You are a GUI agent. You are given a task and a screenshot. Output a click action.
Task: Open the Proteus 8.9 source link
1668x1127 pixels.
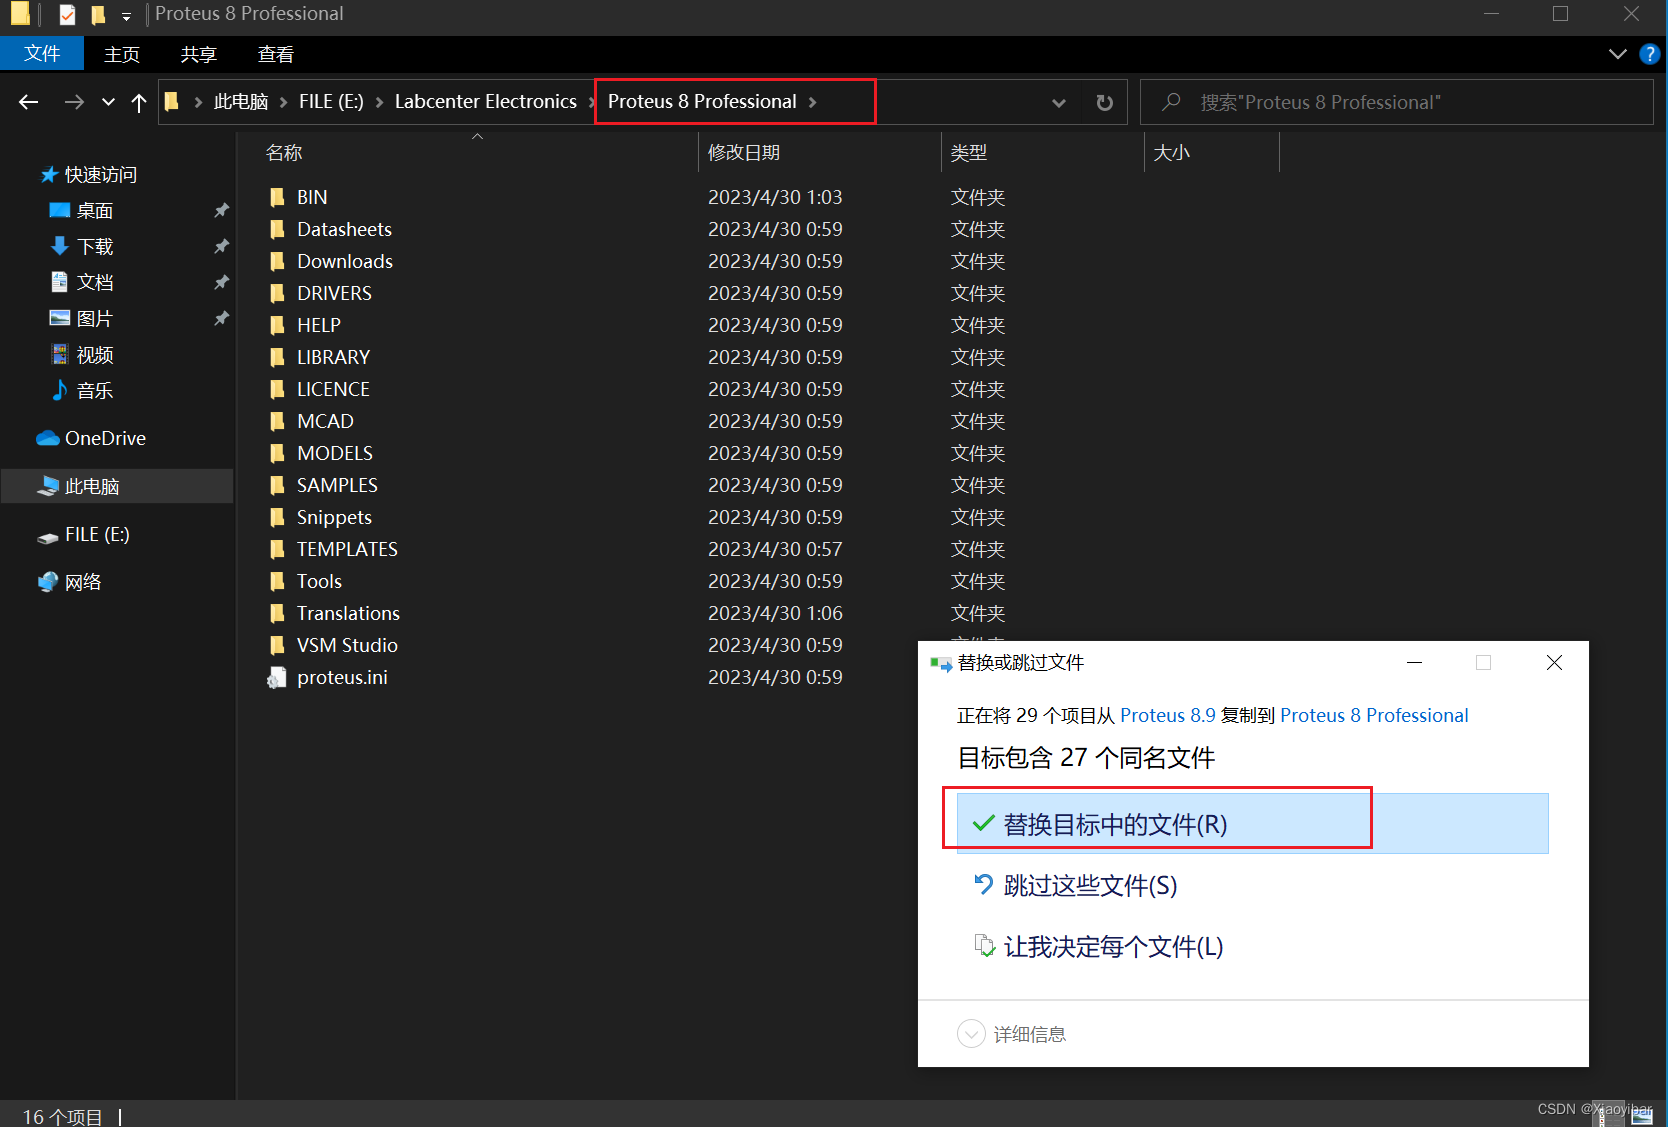tap(1168, 715)
